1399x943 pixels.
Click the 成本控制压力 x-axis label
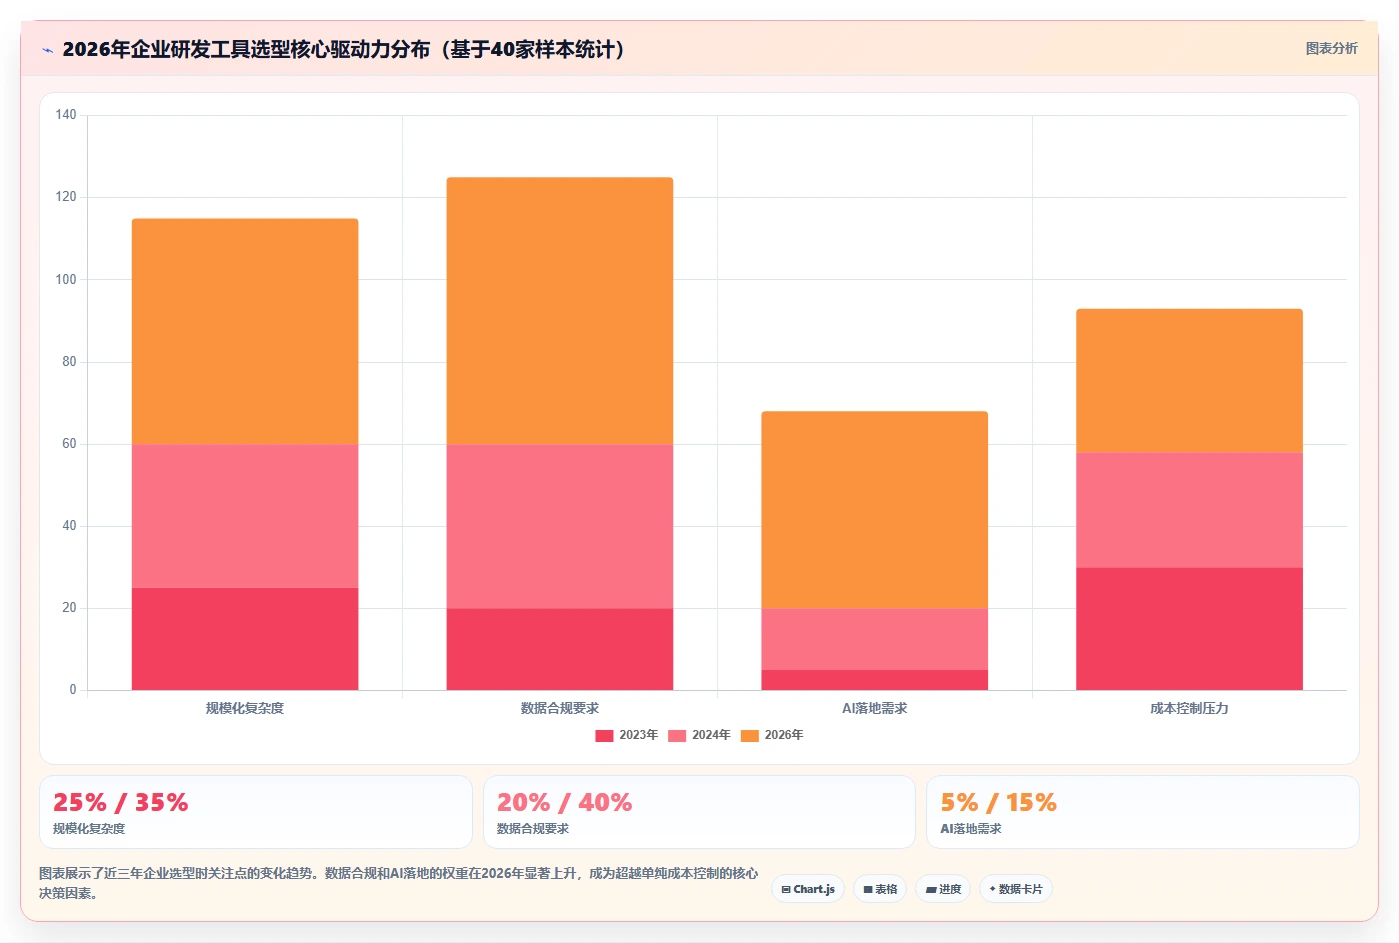coord(1190,708)
